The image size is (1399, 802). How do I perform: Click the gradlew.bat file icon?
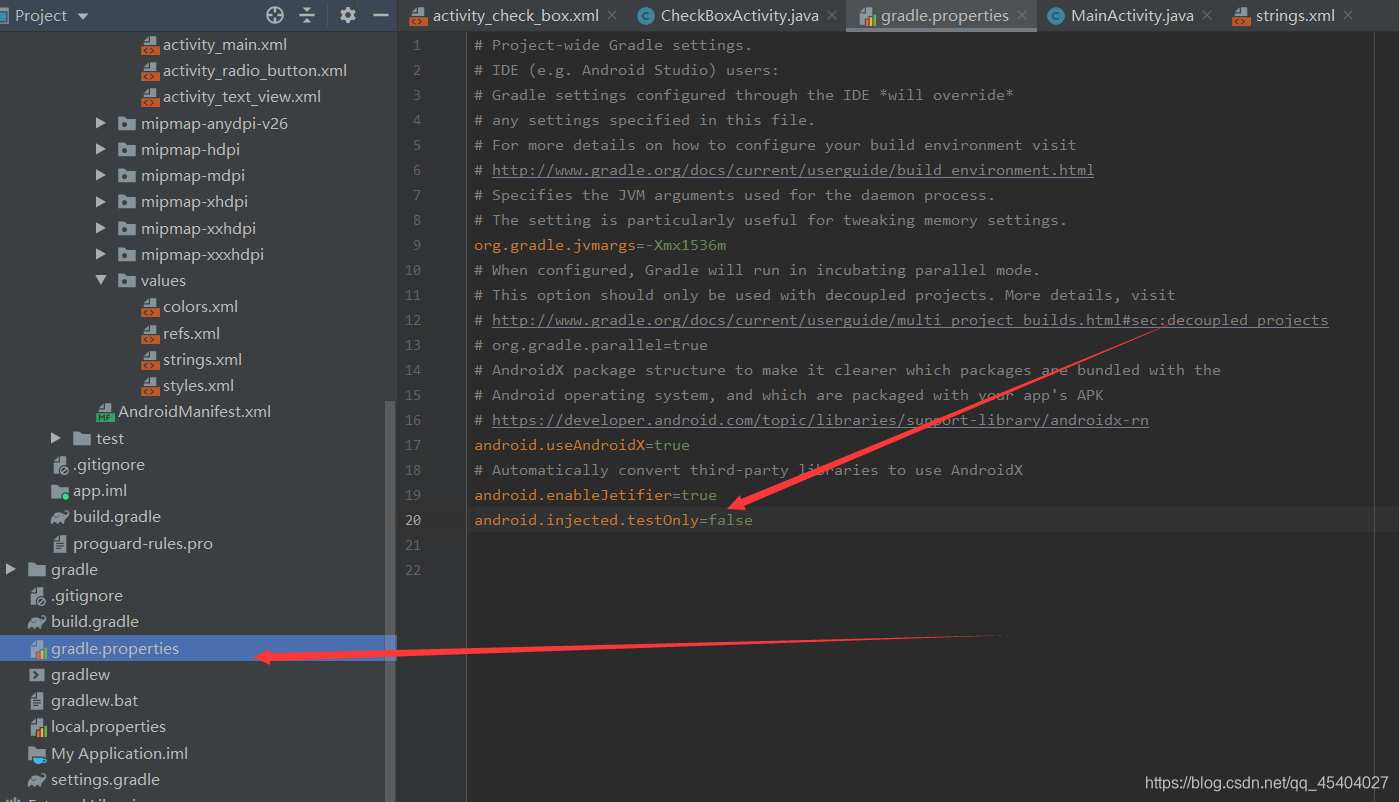click(38, 701)
